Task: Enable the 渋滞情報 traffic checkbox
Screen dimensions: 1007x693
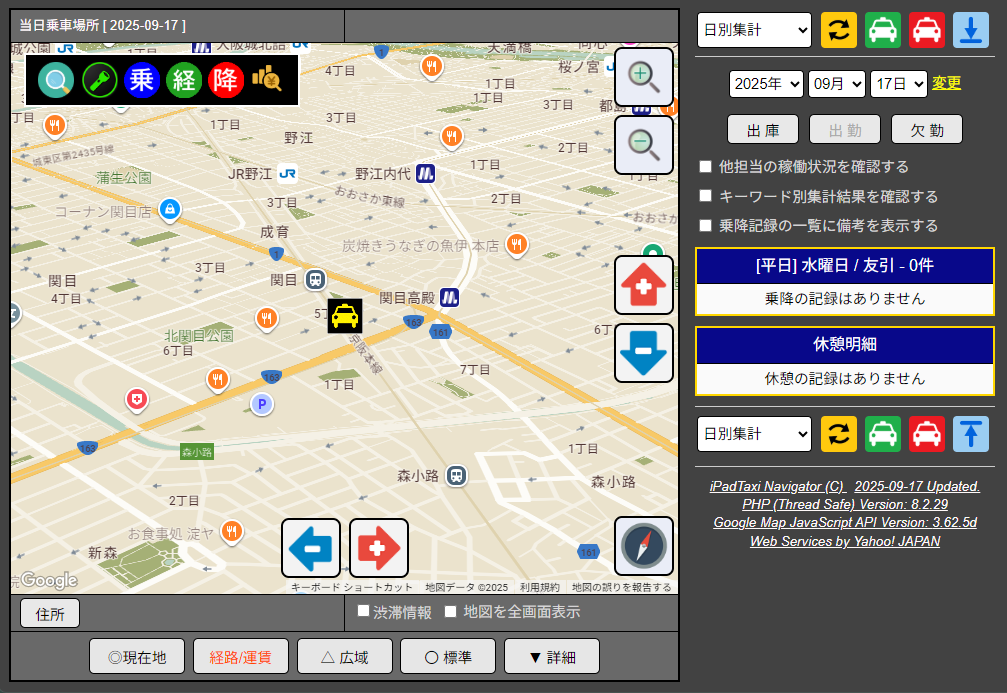Action: (x=364, y=611)
